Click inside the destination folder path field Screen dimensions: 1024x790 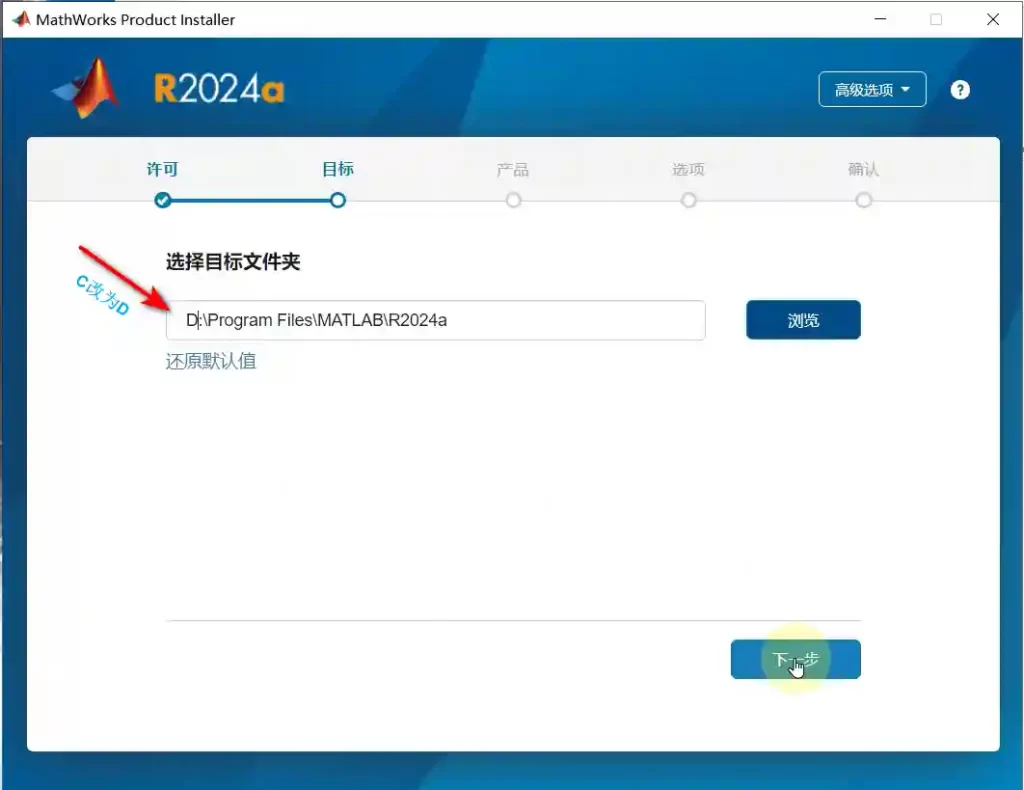tap(435, 320)
